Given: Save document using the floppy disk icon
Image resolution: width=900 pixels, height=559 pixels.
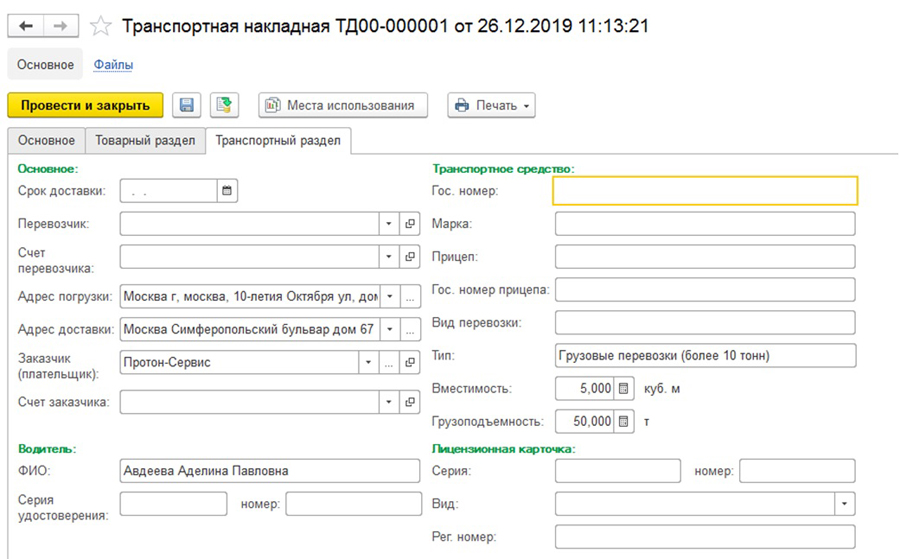Looking at the screenshot, I should click(187, 105).
